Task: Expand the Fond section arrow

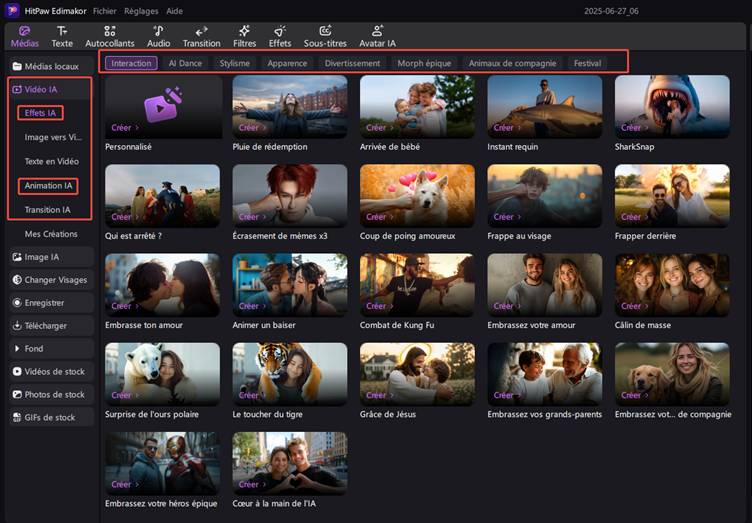Action: tap(17, 349)
